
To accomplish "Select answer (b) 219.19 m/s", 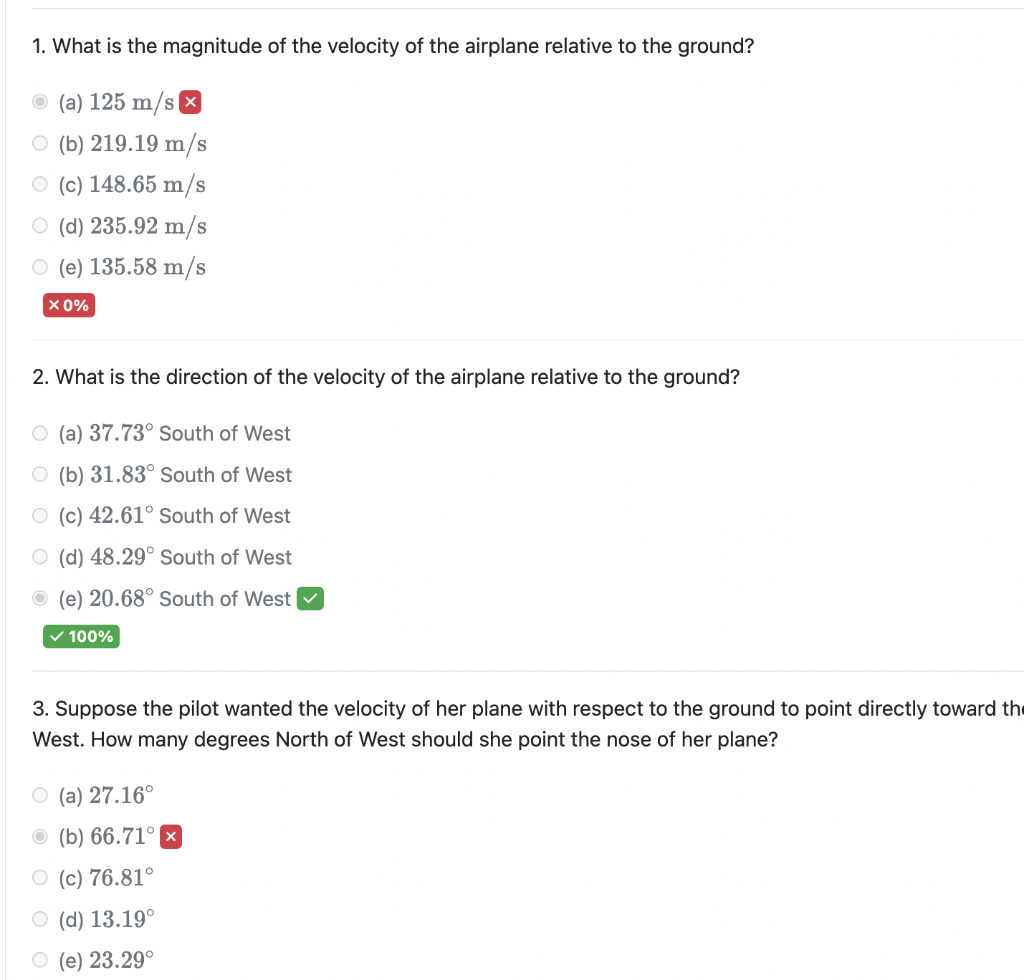I will point(40,142).
